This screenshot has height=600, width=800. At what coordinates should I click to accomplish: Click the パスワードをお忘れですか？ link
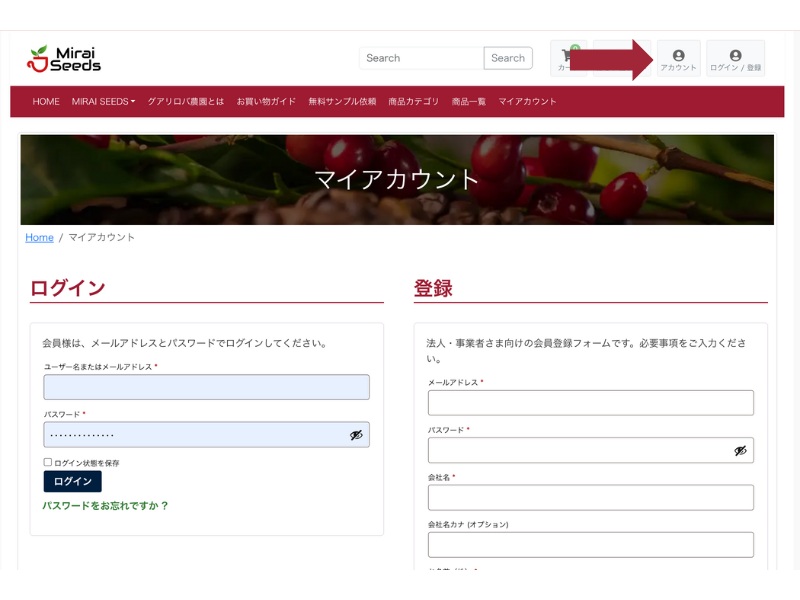click(x=106, y=506)
